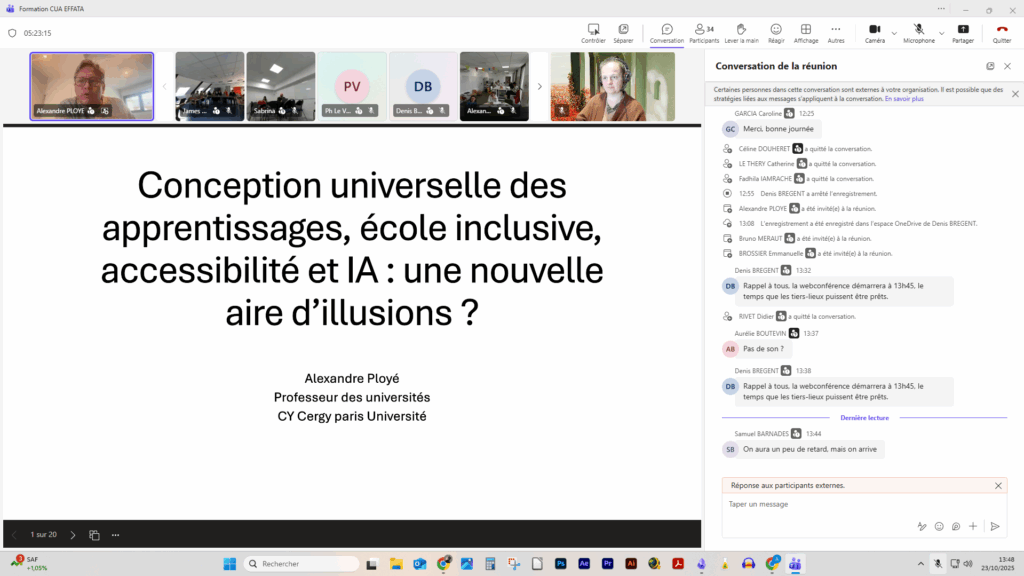Open emoji picker in message box

(939, 526)
